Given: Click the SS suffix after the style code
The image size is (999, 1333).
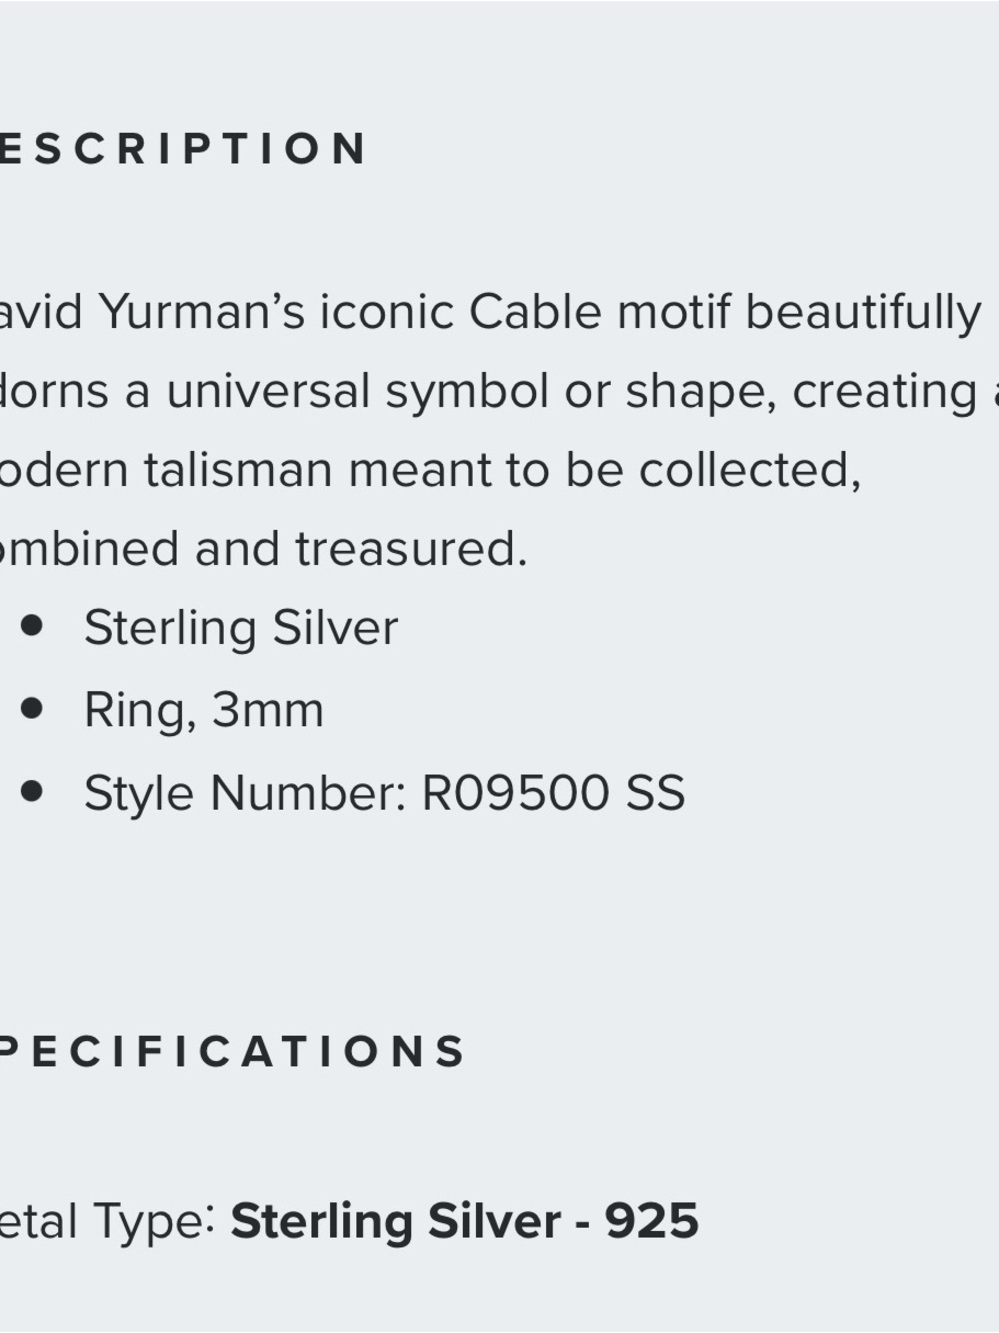Looking at the screenshot, I should pos(655,793).
